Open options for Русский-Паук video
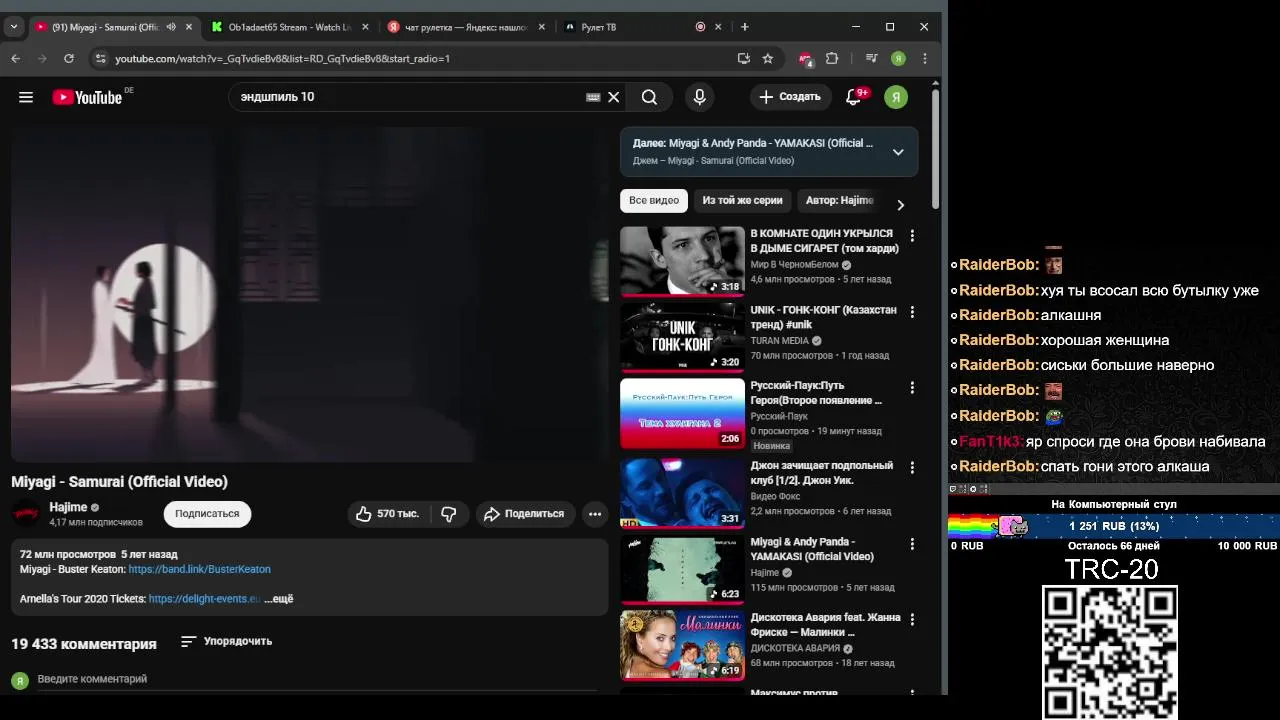The width and height of the screenshot is (1280, 720). coord(912,387)
